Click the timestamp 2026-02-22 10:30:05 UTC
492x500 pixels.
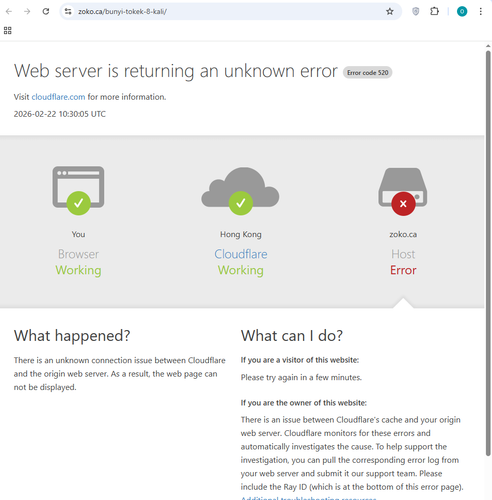pos(60,114)
